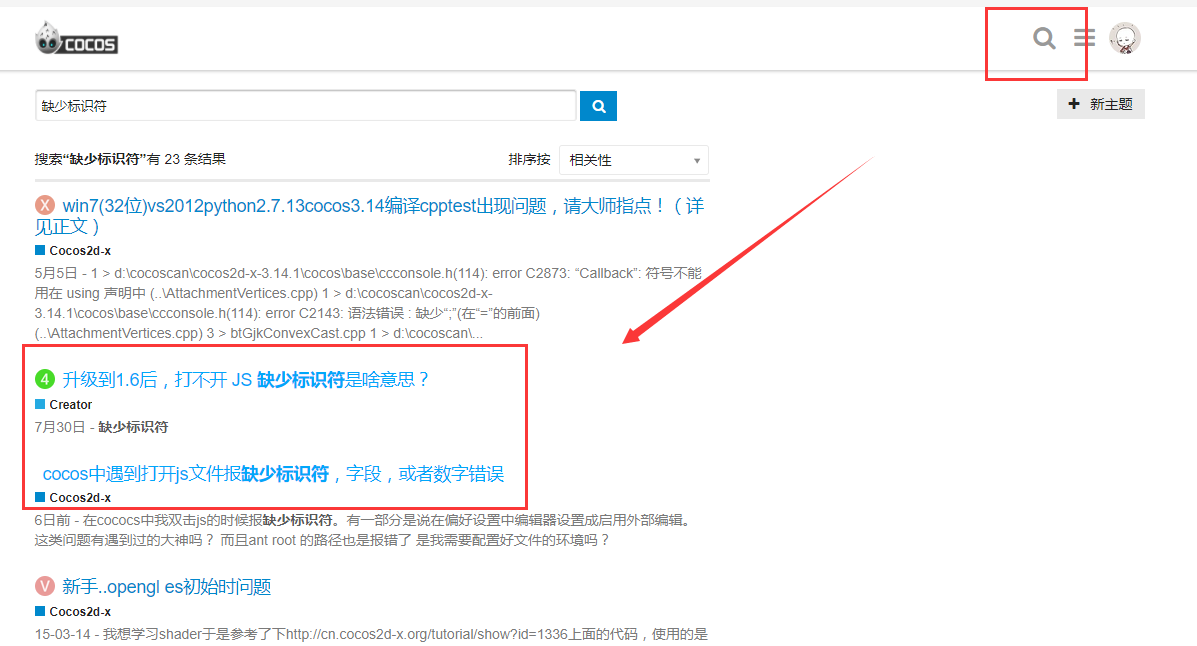Screen dimensions: 1197x646
Task: Click Cocos2d-x category under 新手 topic
Action: (73, 612)
